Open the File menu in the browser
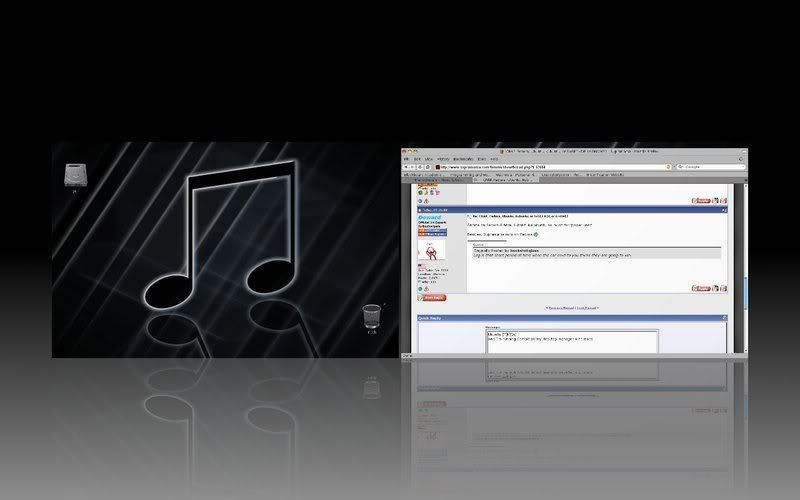Screen dimensions: 800x500 click(406, 159)
